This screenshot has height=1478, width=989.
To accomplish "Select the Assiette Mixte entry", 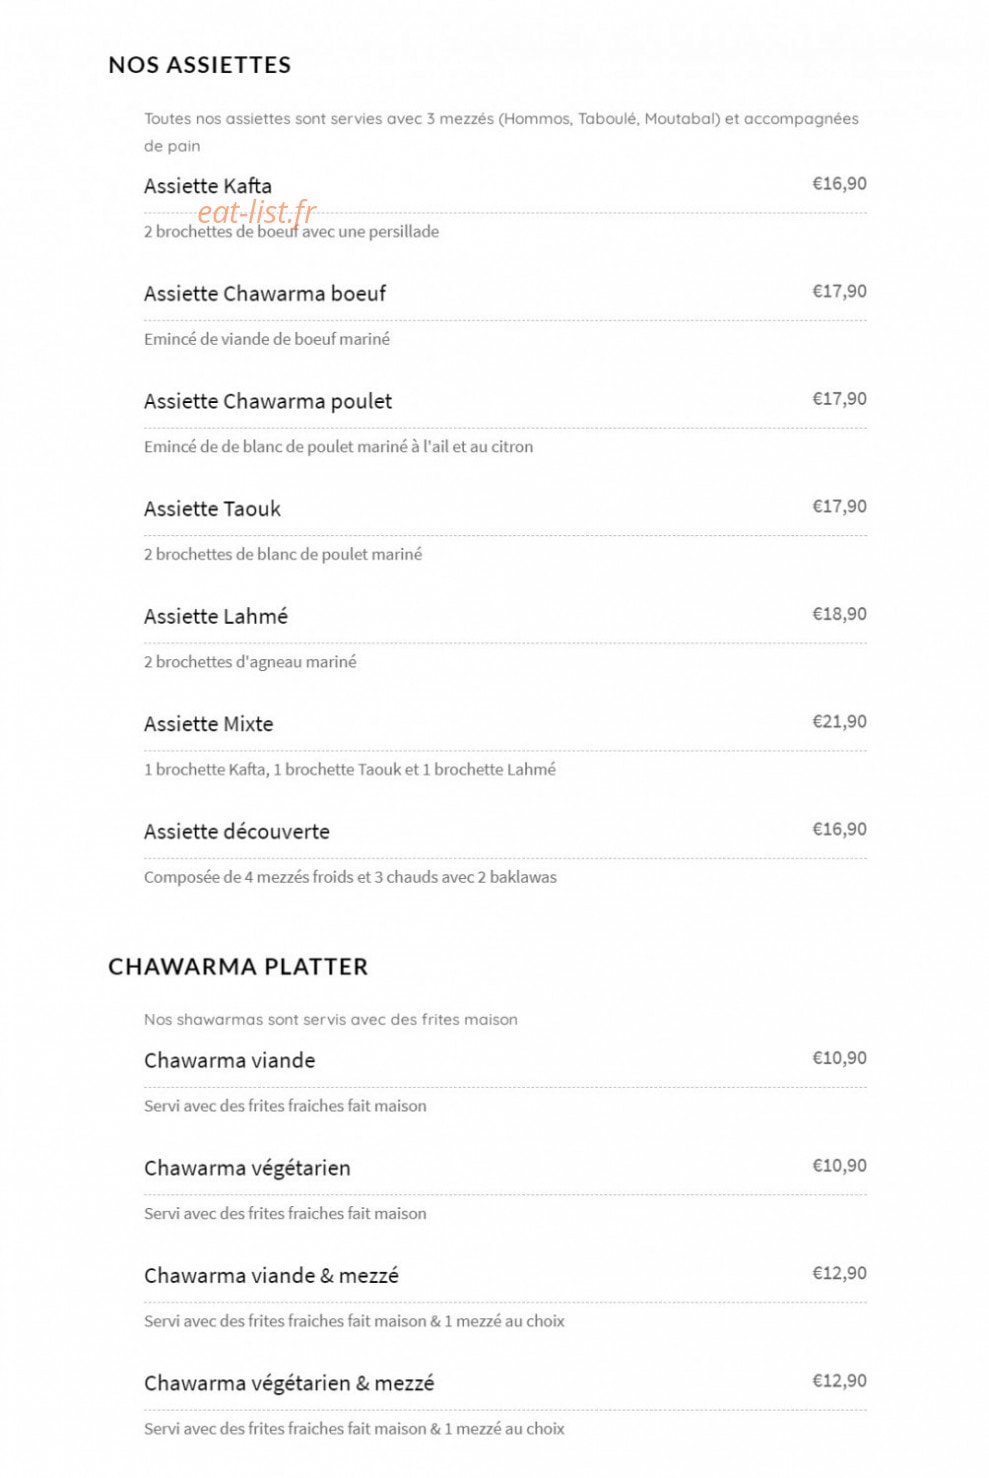I will [208, 724].
